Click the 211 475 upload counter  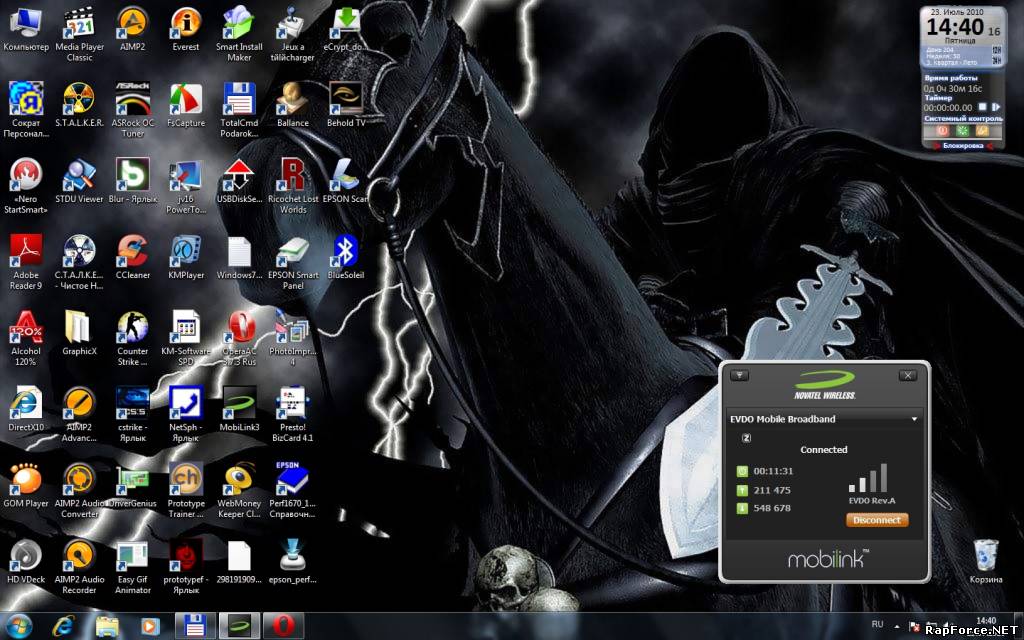pyautogui.click(x=772, y=490)
